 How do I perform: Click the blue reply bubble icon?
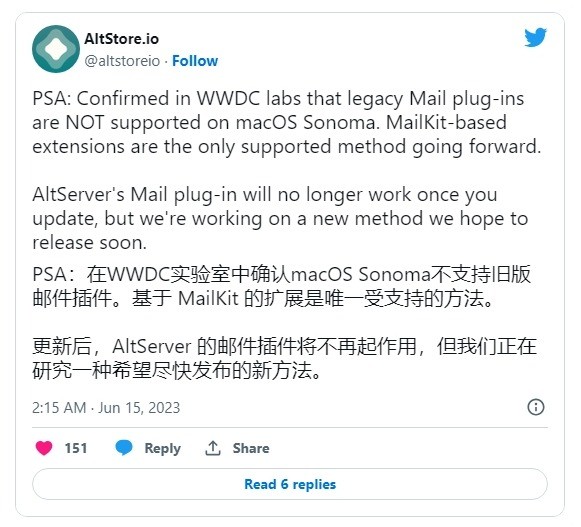(124, 448)
